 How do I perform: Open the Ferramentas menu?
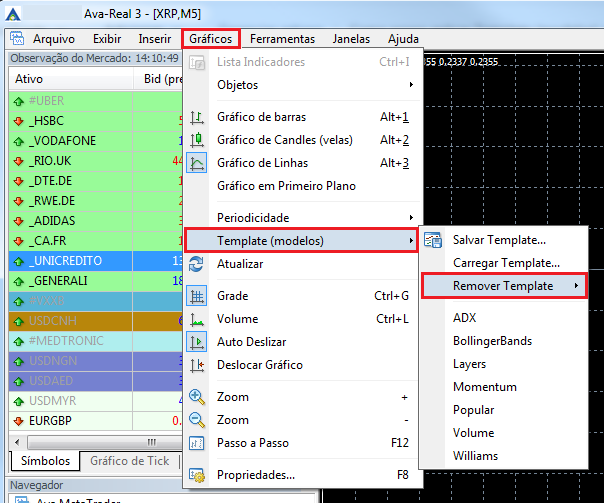click(x=282, y=39)
